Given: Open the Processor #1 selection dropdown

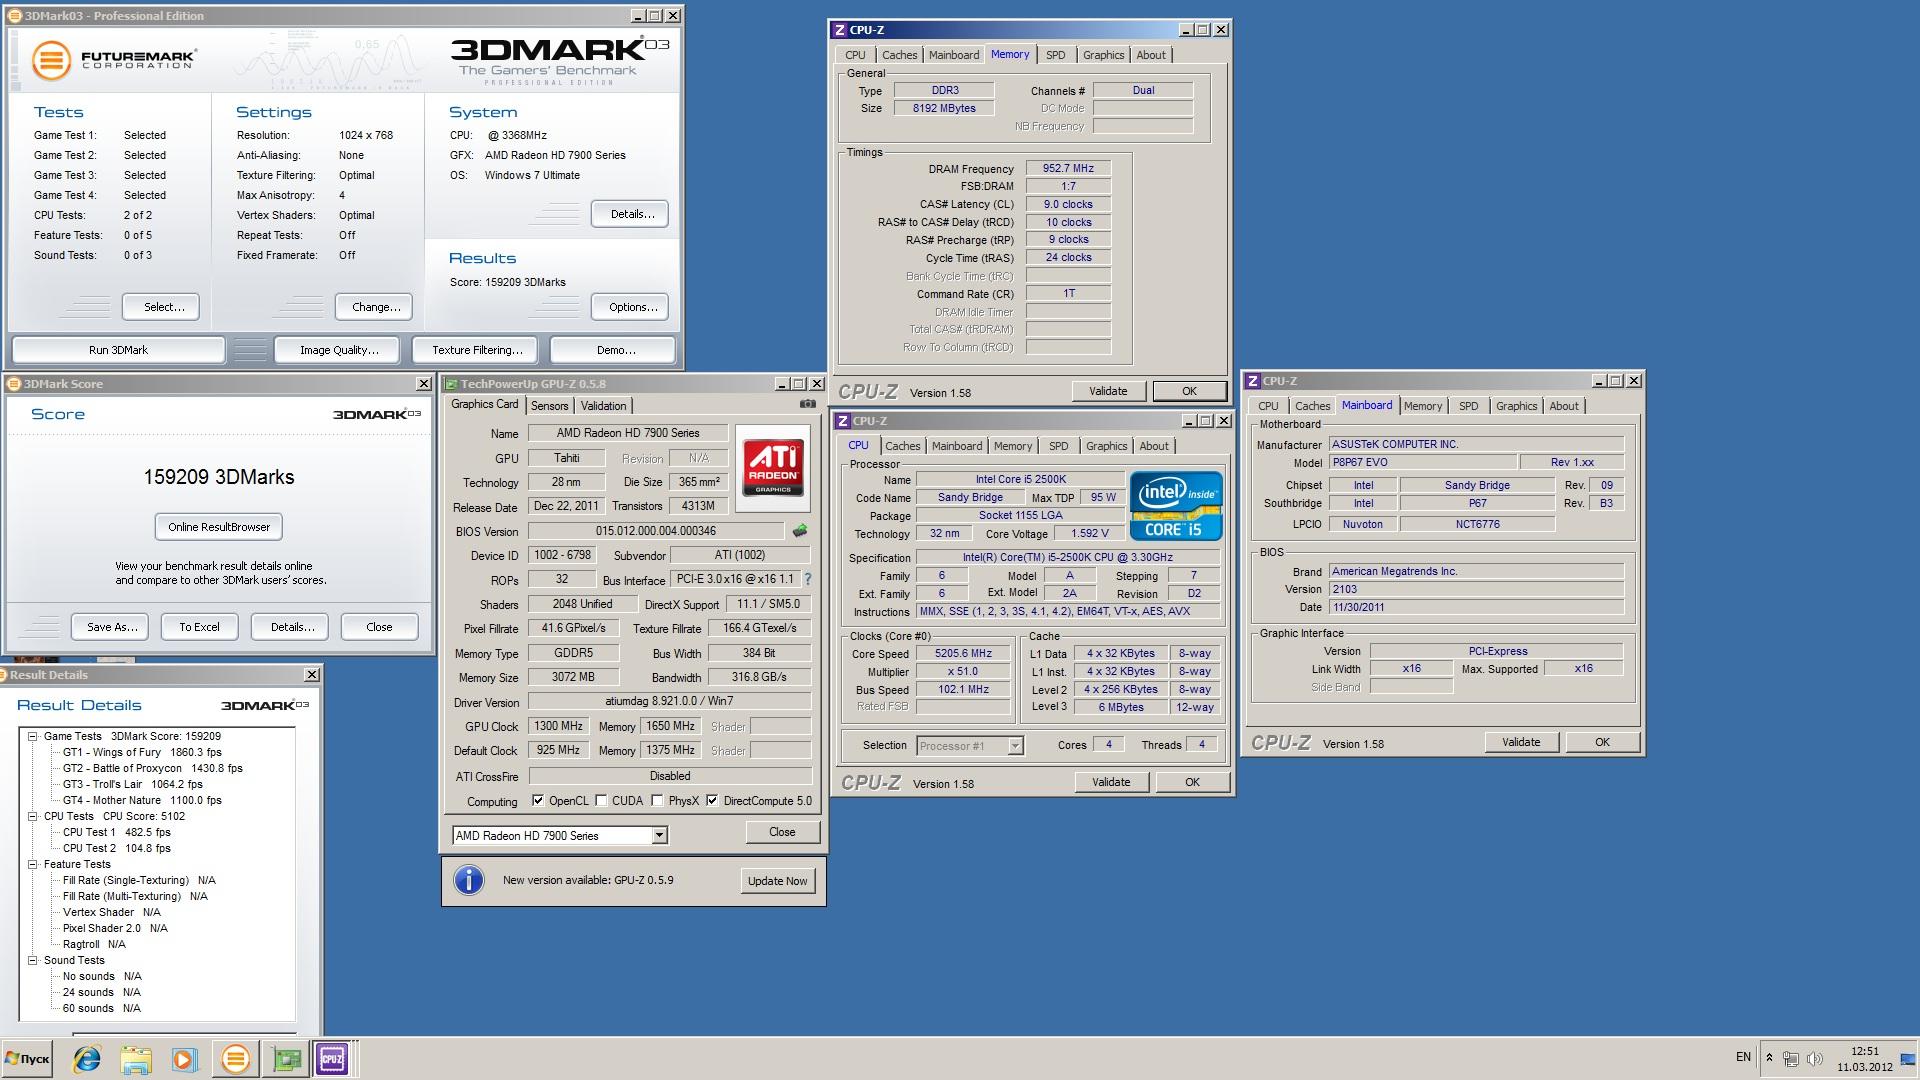Looking at the screenshot, I should [1015, 745].
